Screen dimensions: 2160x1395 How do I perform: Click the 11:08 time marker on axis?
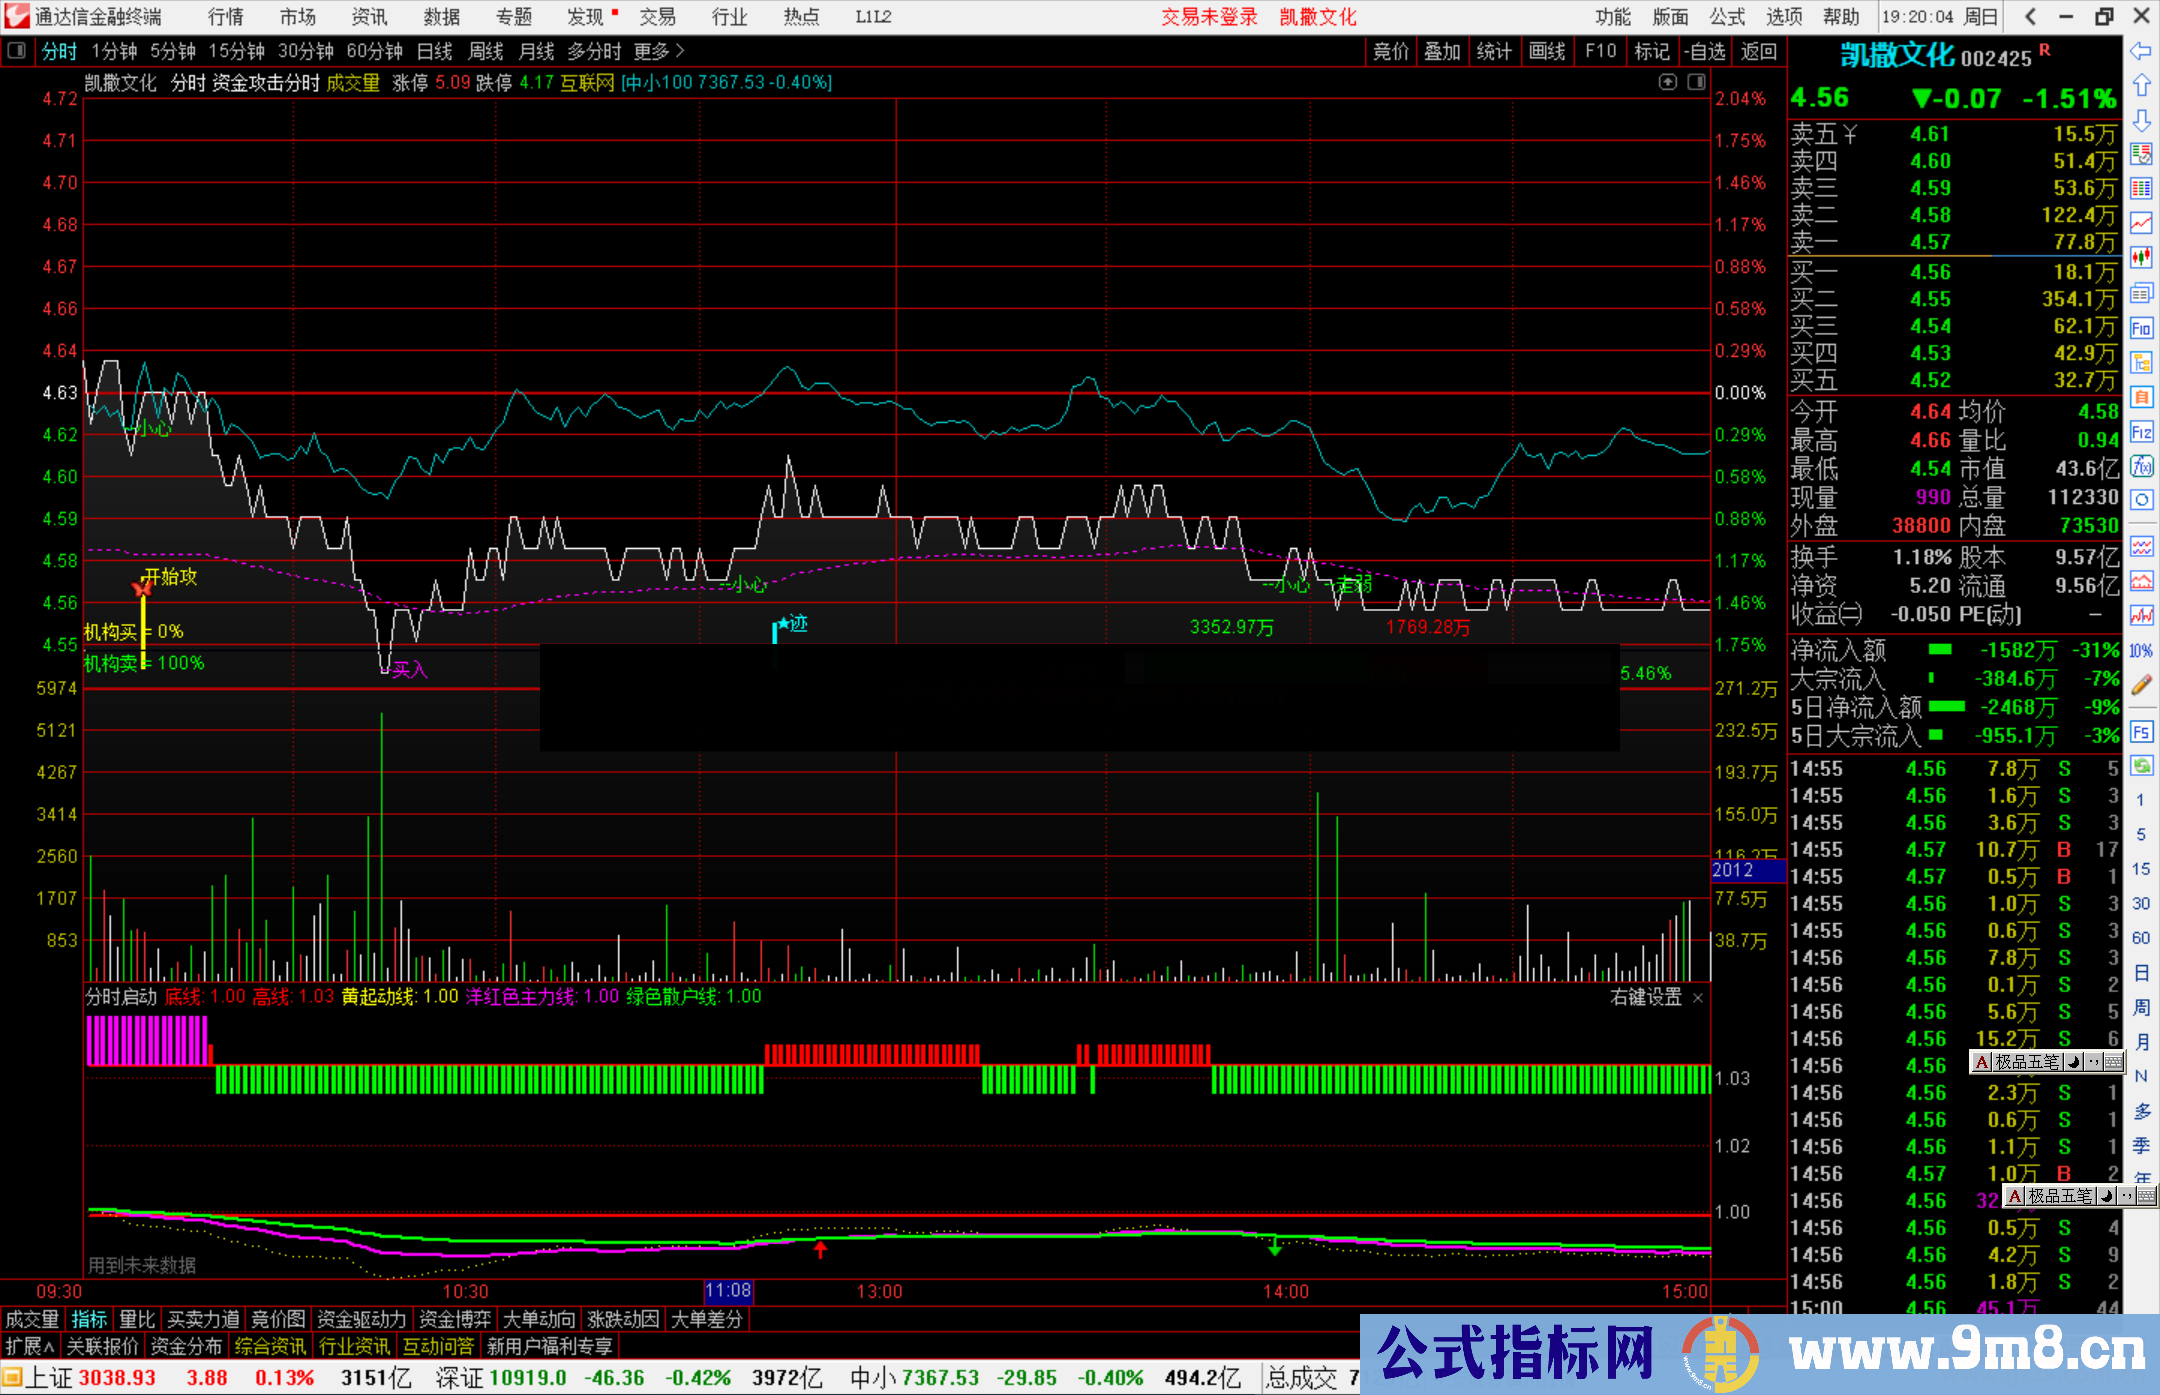[x=728, y=1291]
